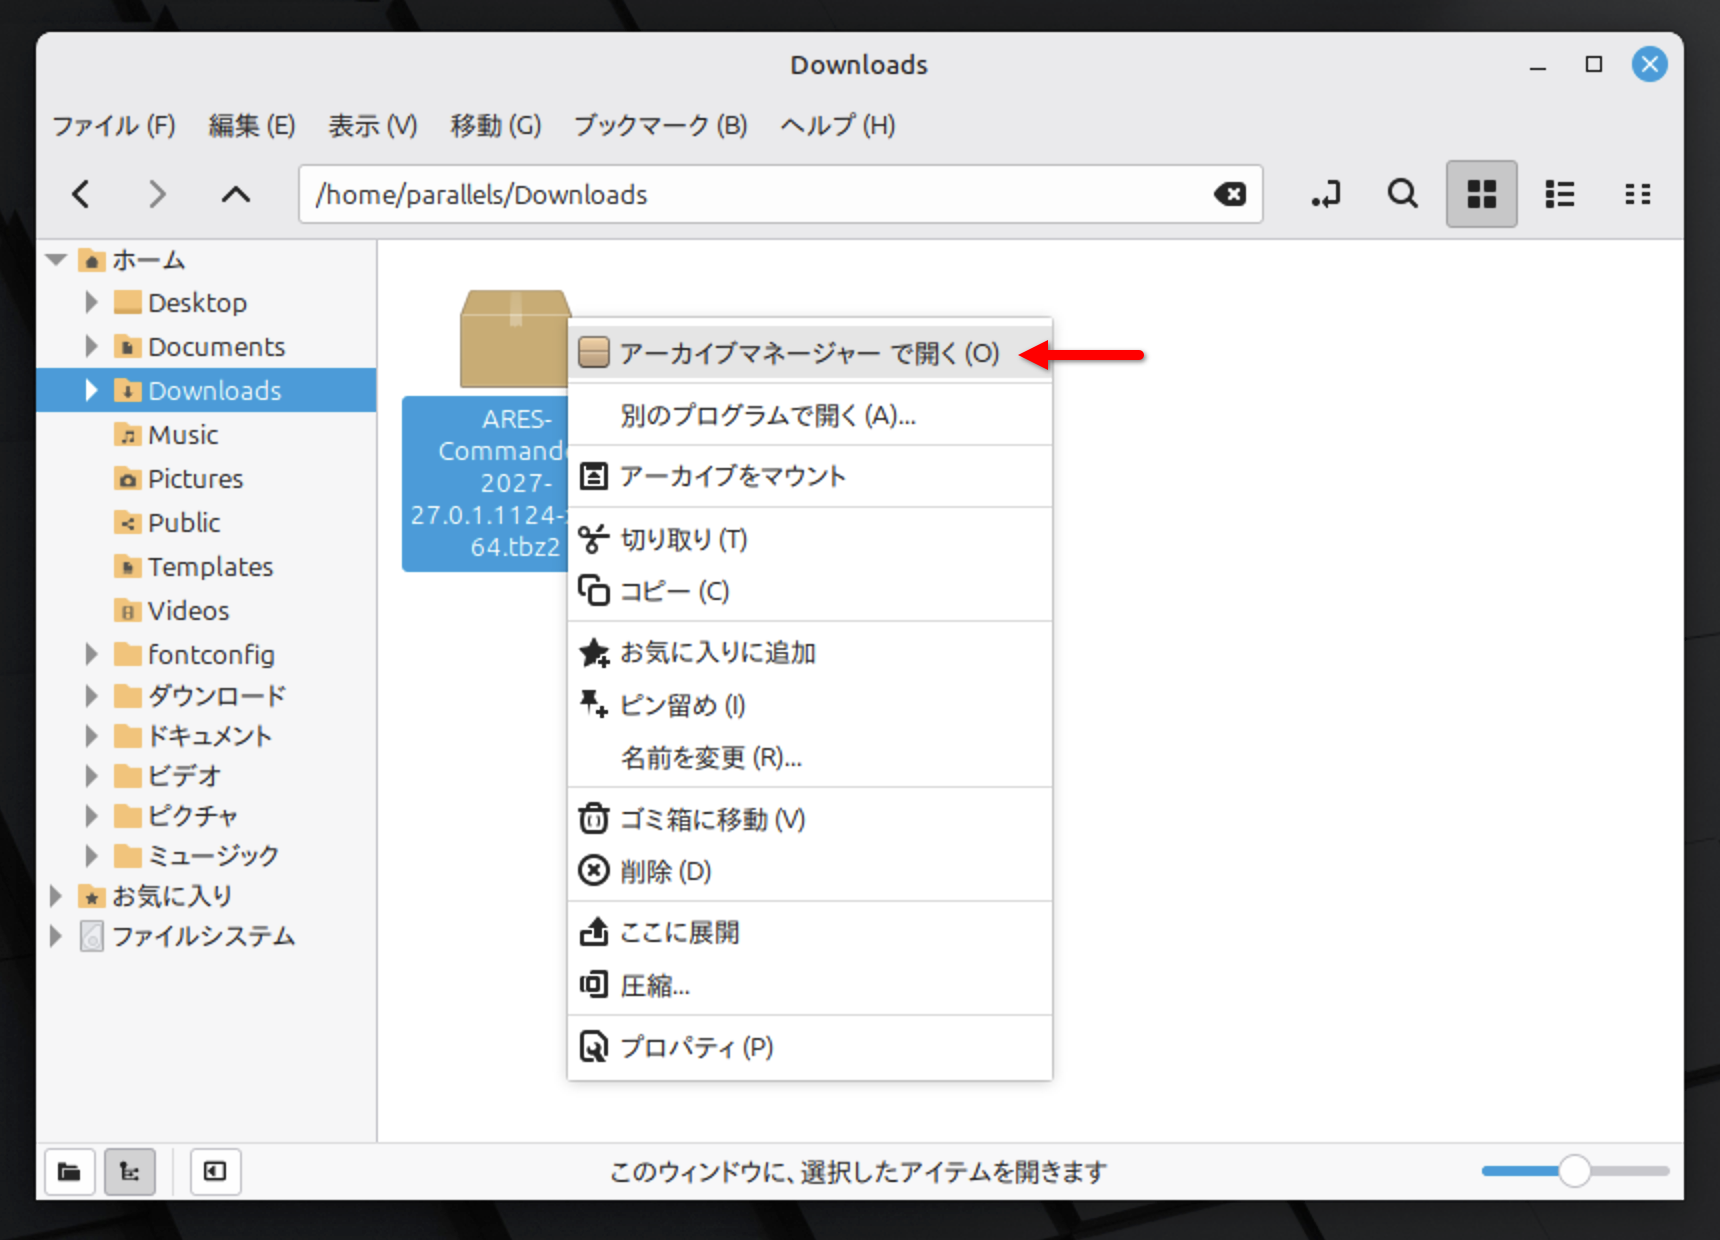This screenshot has width=1720, height=1240.
Task: Expand the ファイルシステム tree node
Action: click(x=56, y=936)
